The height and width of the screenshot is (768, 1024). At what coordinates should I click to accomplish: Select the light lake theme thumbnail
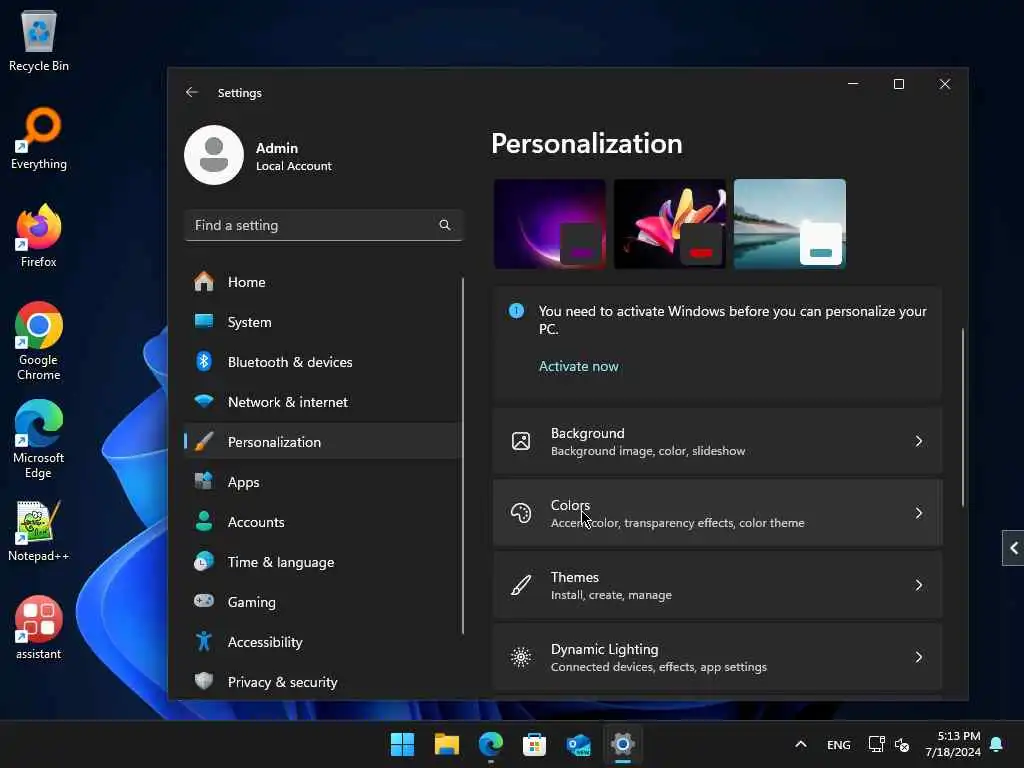790,224
